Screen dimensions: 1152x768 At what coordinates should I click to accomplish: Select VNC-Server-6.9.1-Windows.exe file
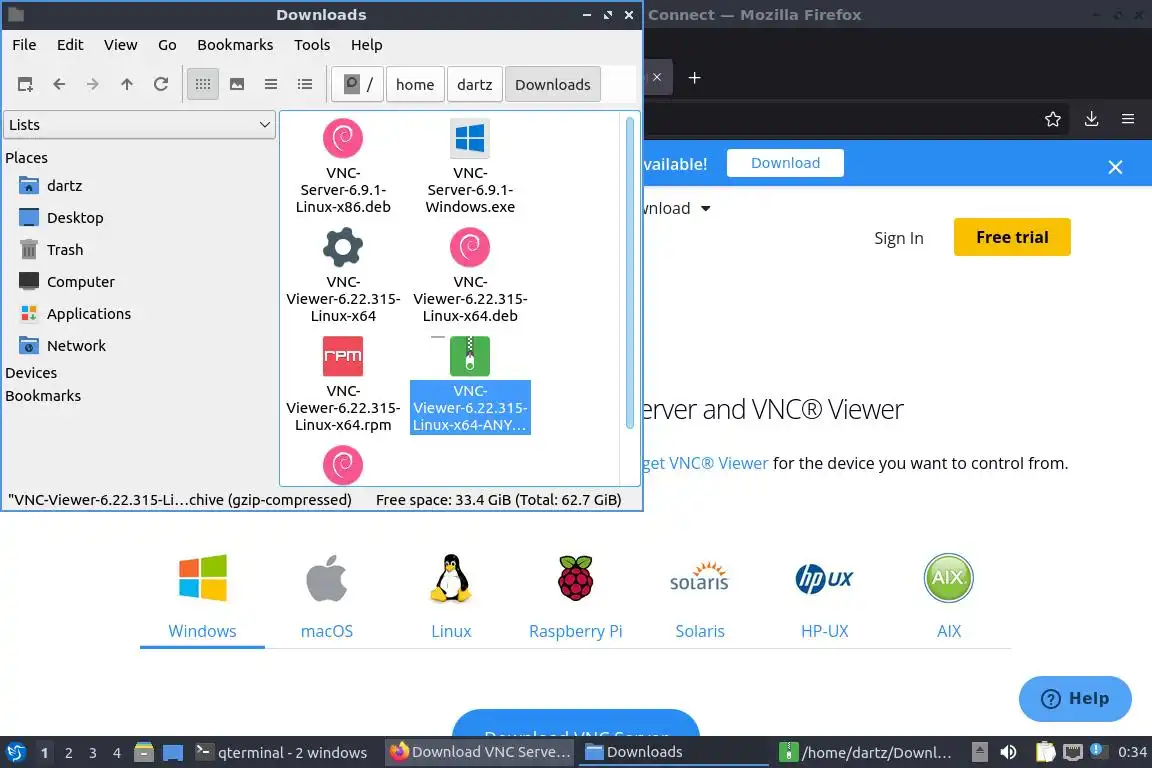tap(470, 166)
